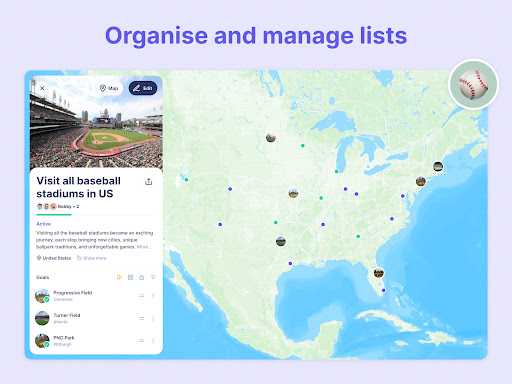Switch to the Map view
Viewport: 512px width, 384px height.
click(109, 88)
